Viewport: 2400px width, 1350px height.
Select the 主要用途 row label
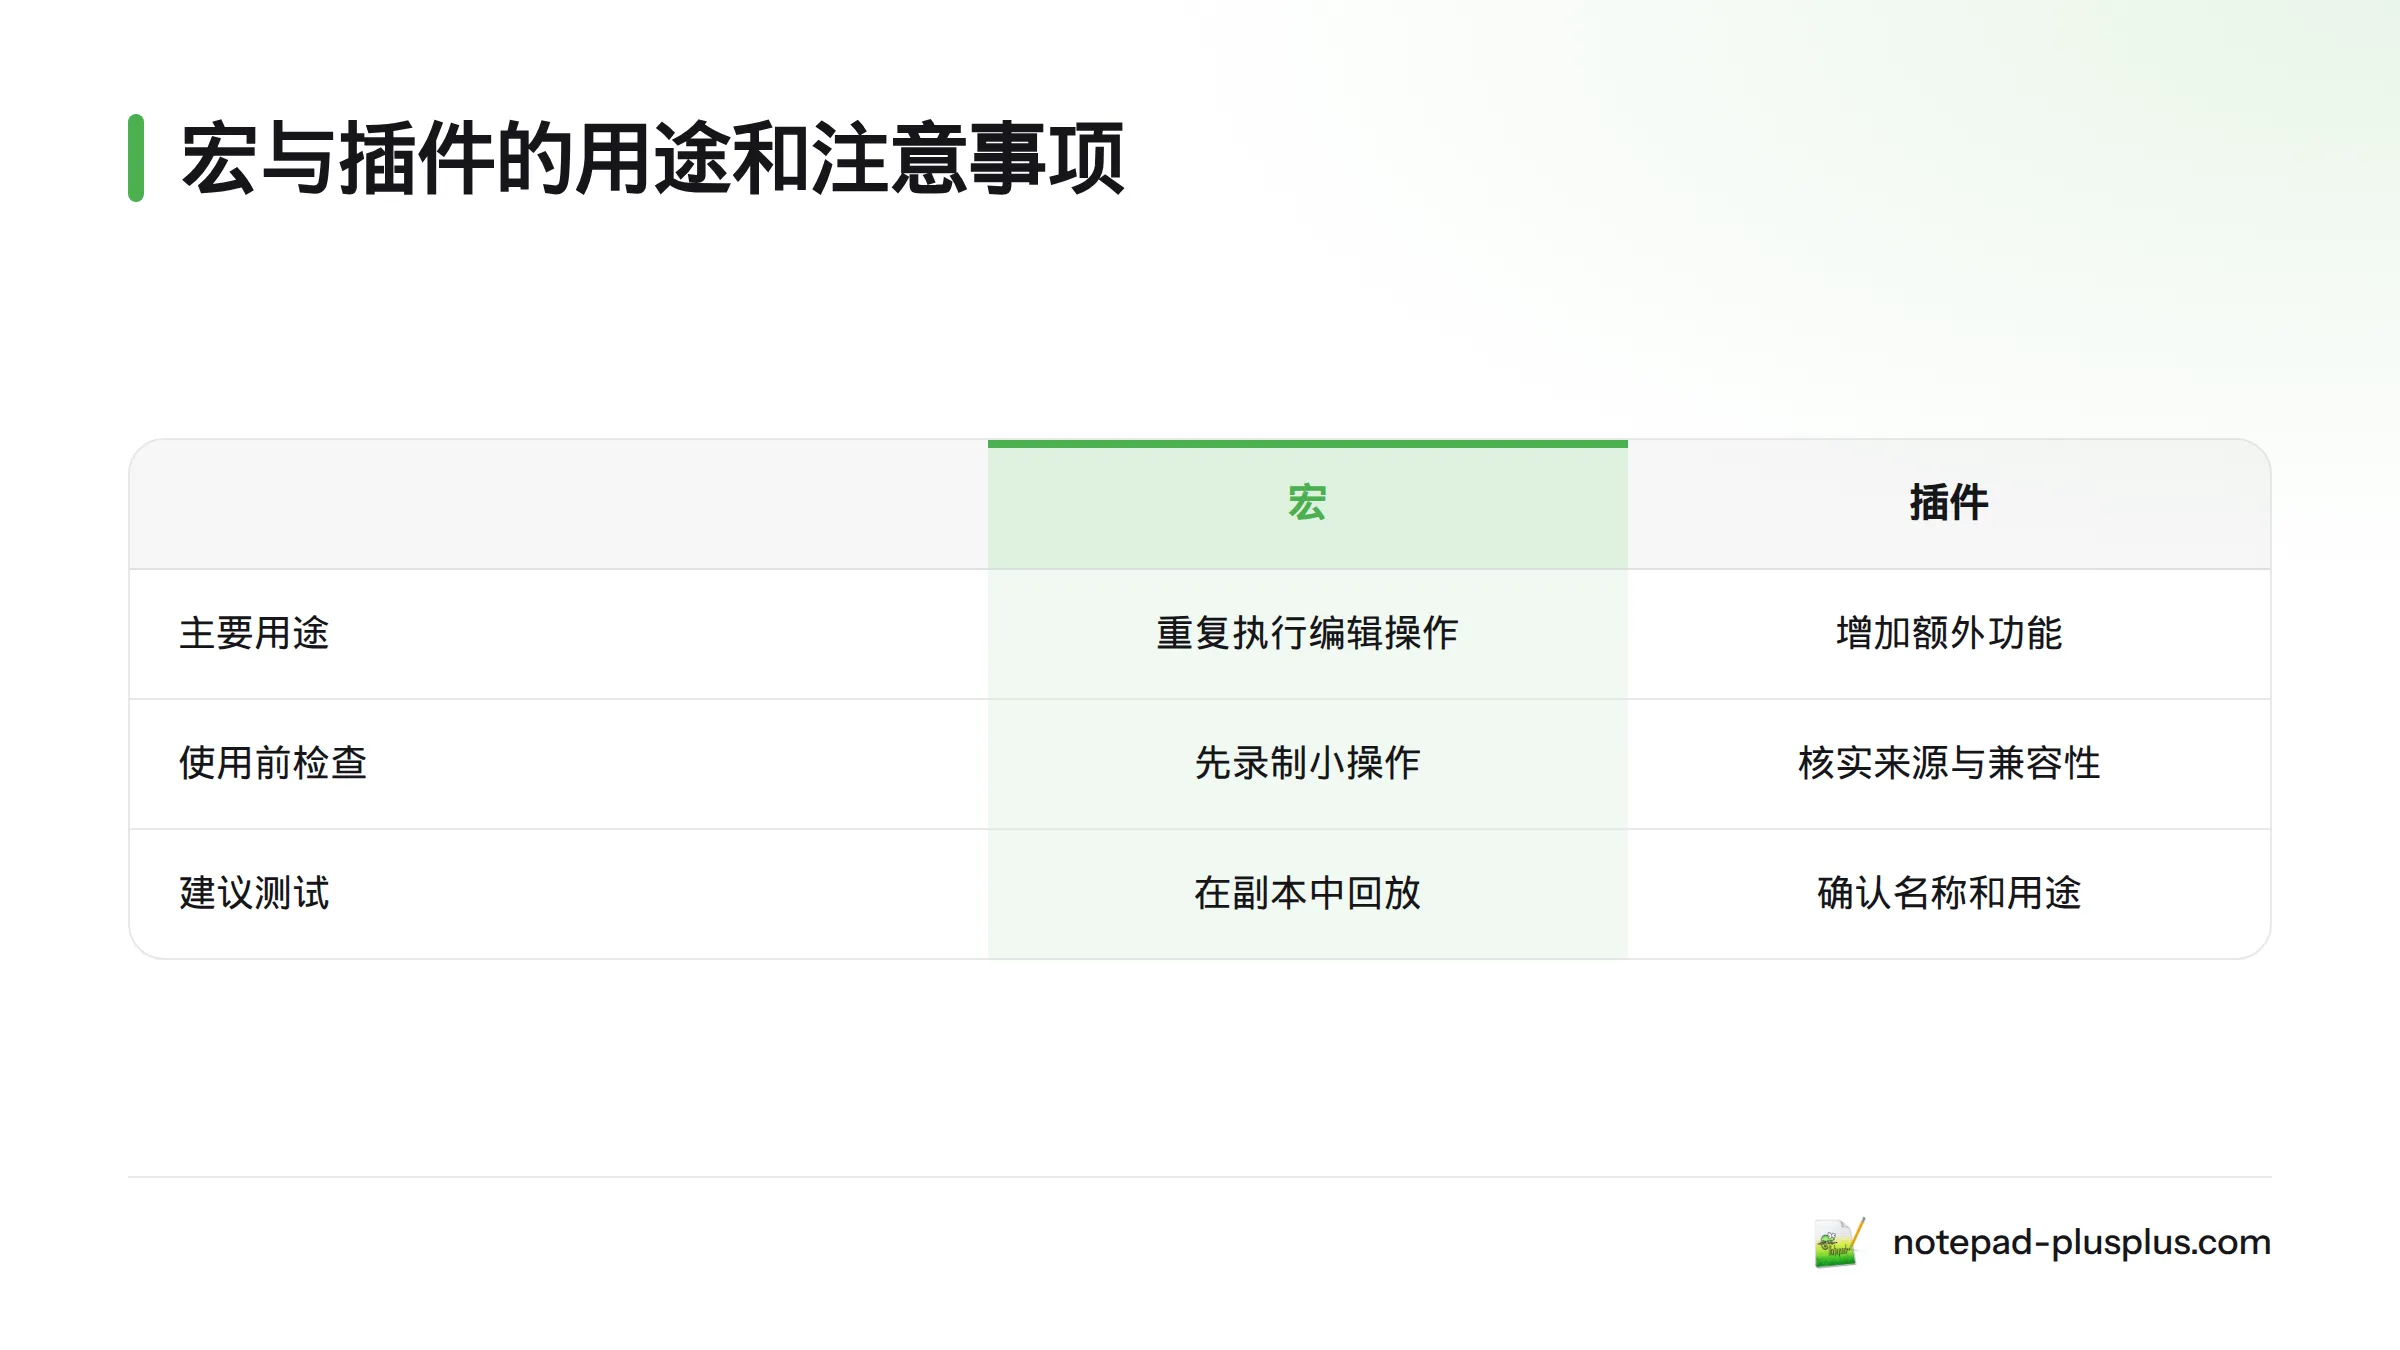pos(254,633)
